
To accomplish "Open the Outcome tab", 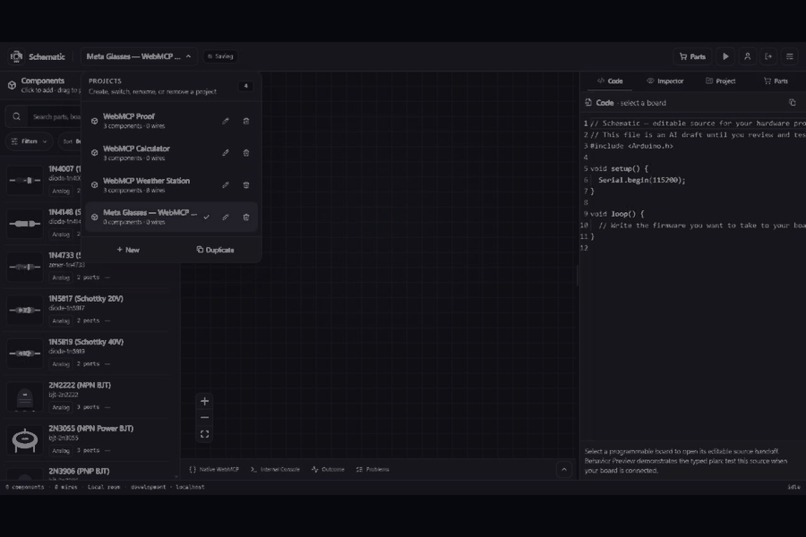I will coord(328,469).
